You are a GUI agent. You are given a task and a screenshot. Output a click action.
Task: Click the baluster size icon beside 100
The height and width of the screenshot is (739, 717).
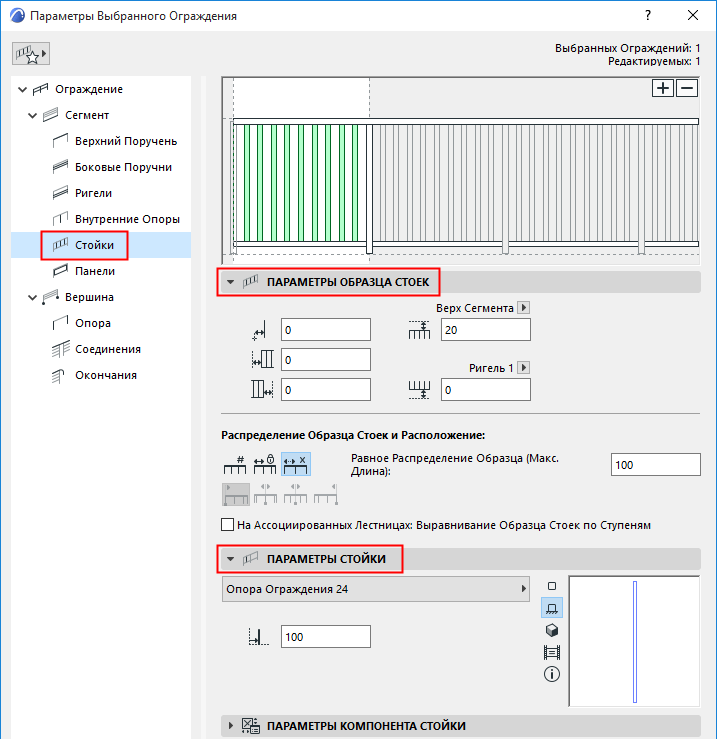tap(258, 637)
